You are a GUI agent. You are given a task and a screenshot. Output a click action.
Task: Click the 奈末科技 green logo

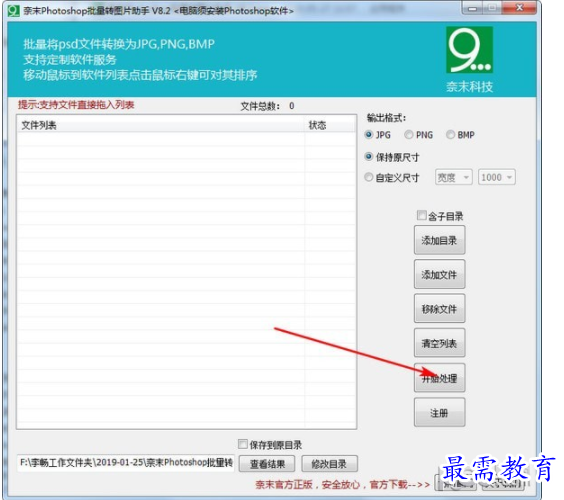click(x=469, y=50)
